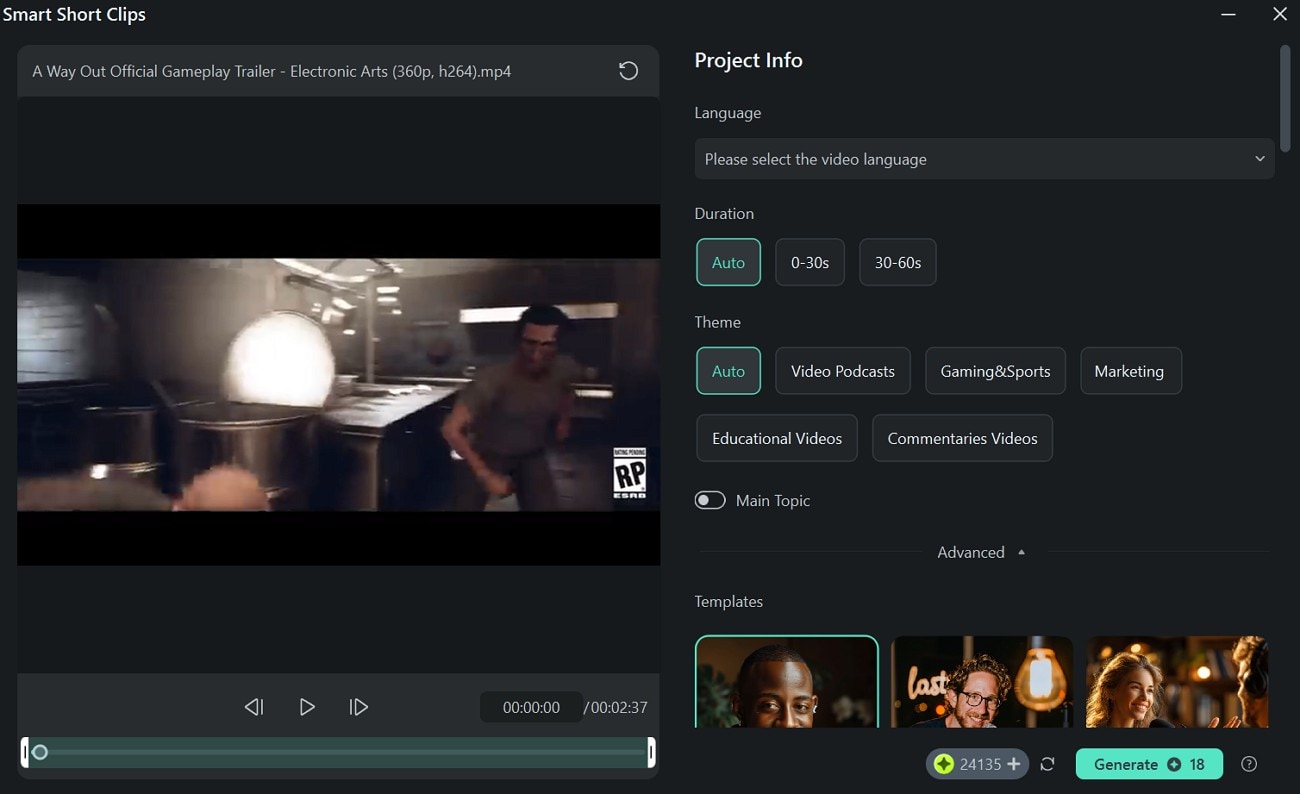The width and height of the screenshot is (1300, 794).
Task: Step backward one frame in the preview
Action: coord(254,706)
